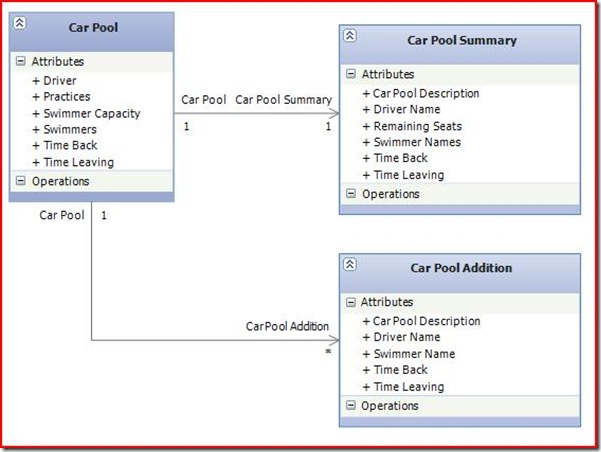Select Remaining Seats attribute in Car Pool Summary
The height and width of the screenshot is (452, 601).
coord(417,126)
